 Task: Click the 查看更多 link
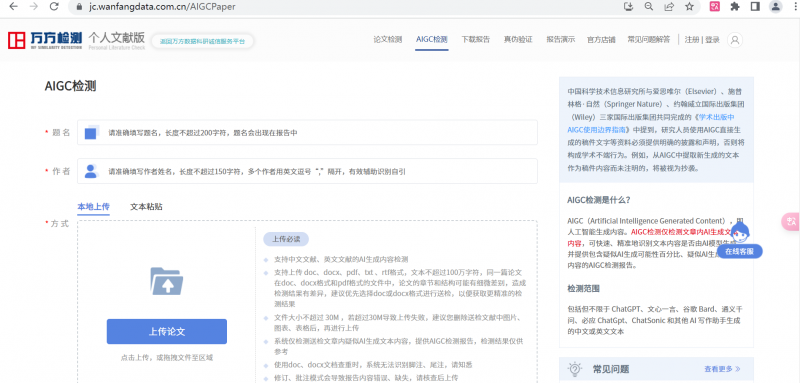point(722,369)
